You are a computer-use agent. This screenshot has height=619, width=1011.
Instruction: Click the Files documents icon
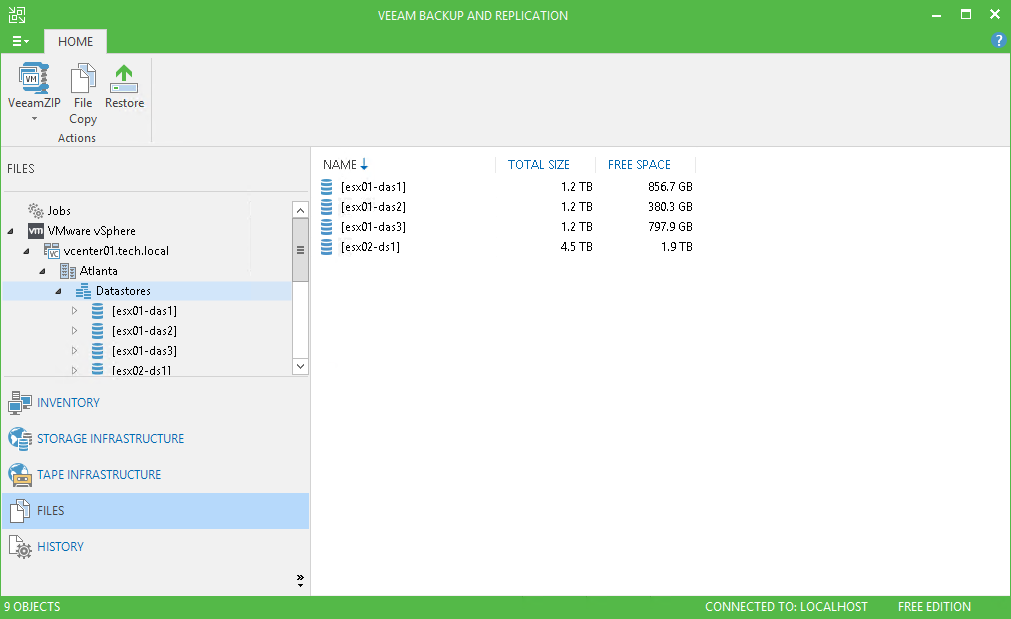[19, 511]
